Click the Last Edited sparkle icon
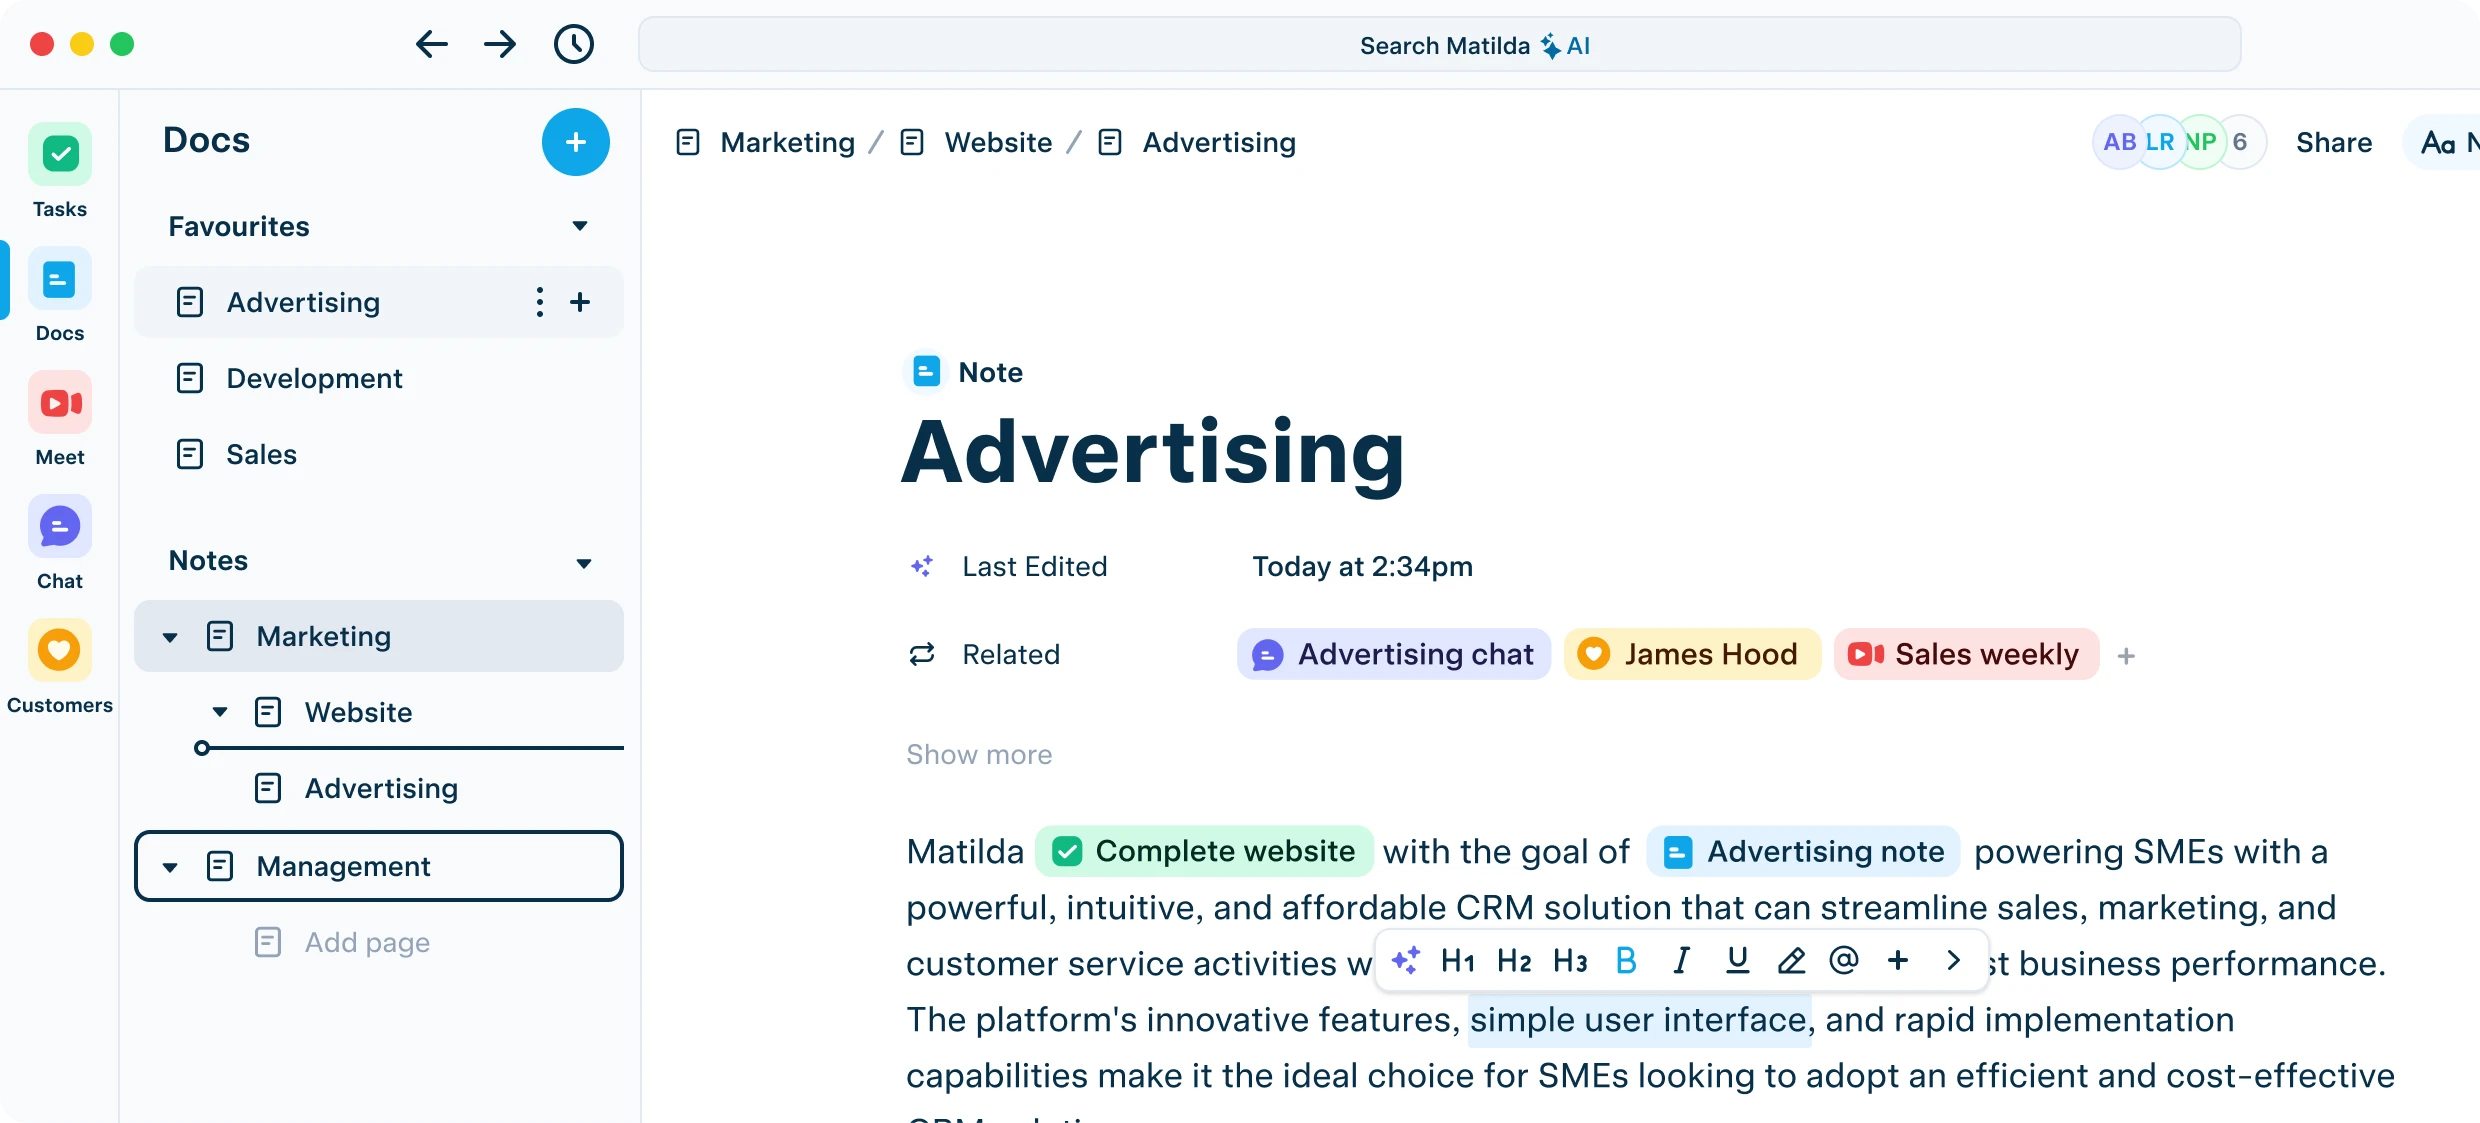This screenshot has width=2480, height=1123. (x=922, y=566)
